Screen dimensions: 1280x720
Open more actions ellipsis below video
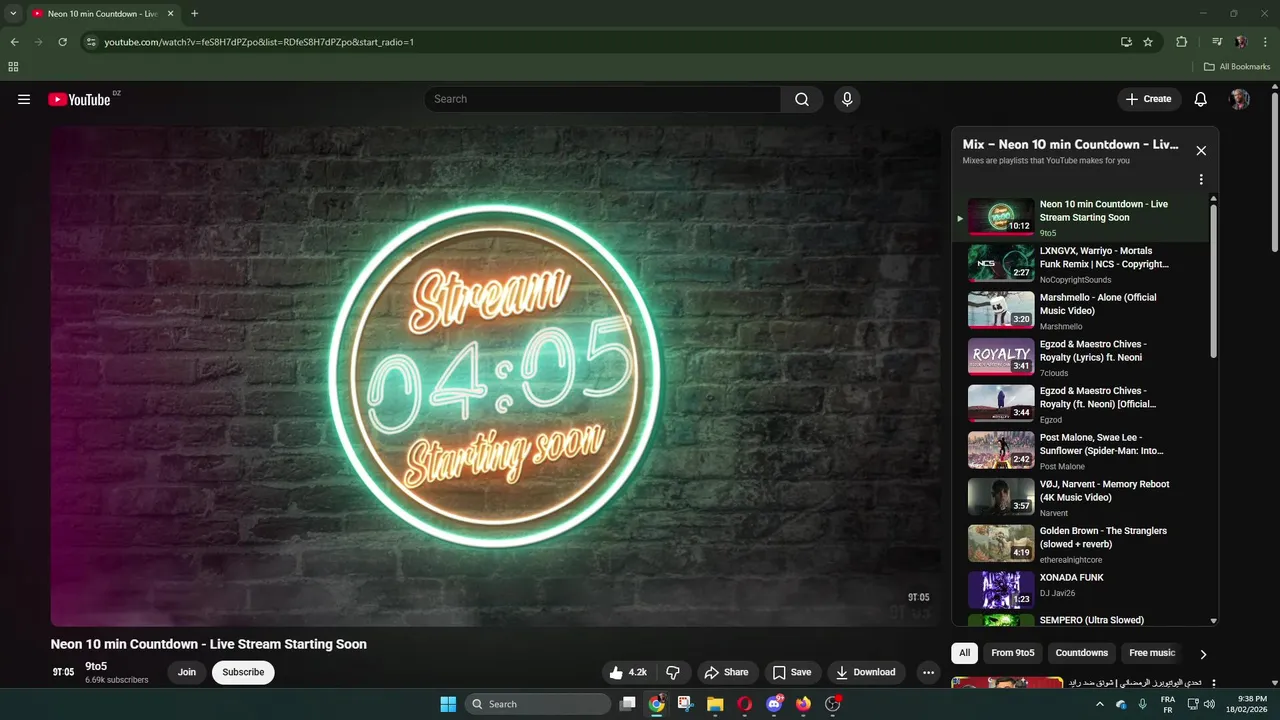coord(928,672)
